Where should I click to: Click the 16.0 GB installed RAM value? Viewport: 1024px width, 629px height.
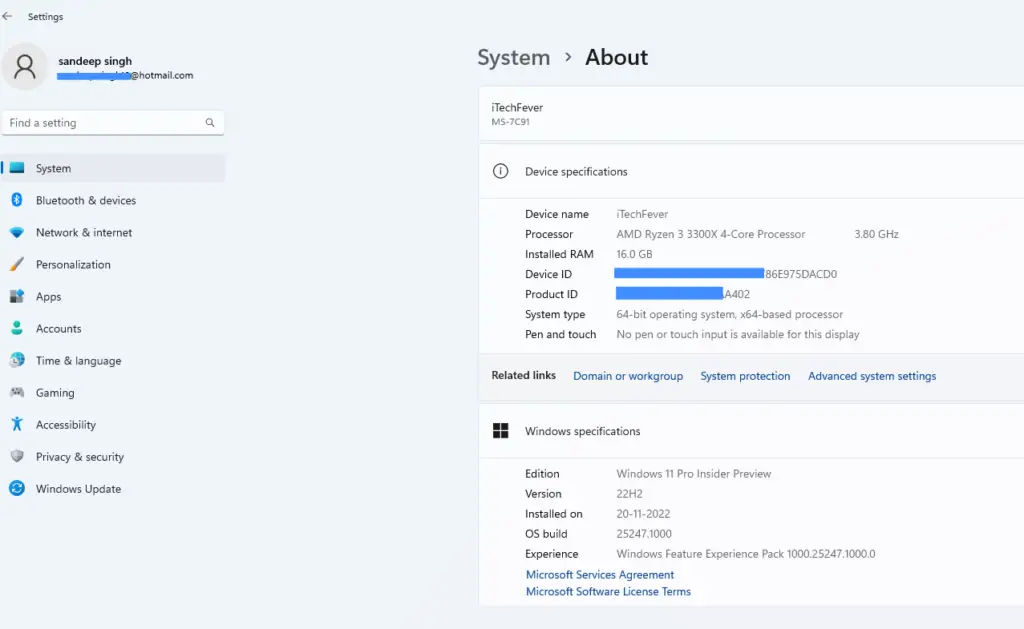634,254
